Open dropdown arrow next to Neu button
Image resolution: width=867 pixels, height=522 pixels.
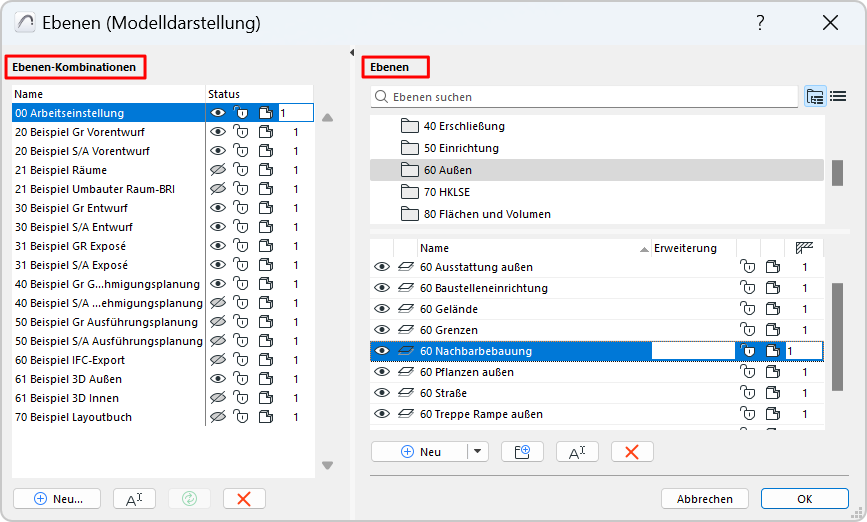(x=478, y=452)
